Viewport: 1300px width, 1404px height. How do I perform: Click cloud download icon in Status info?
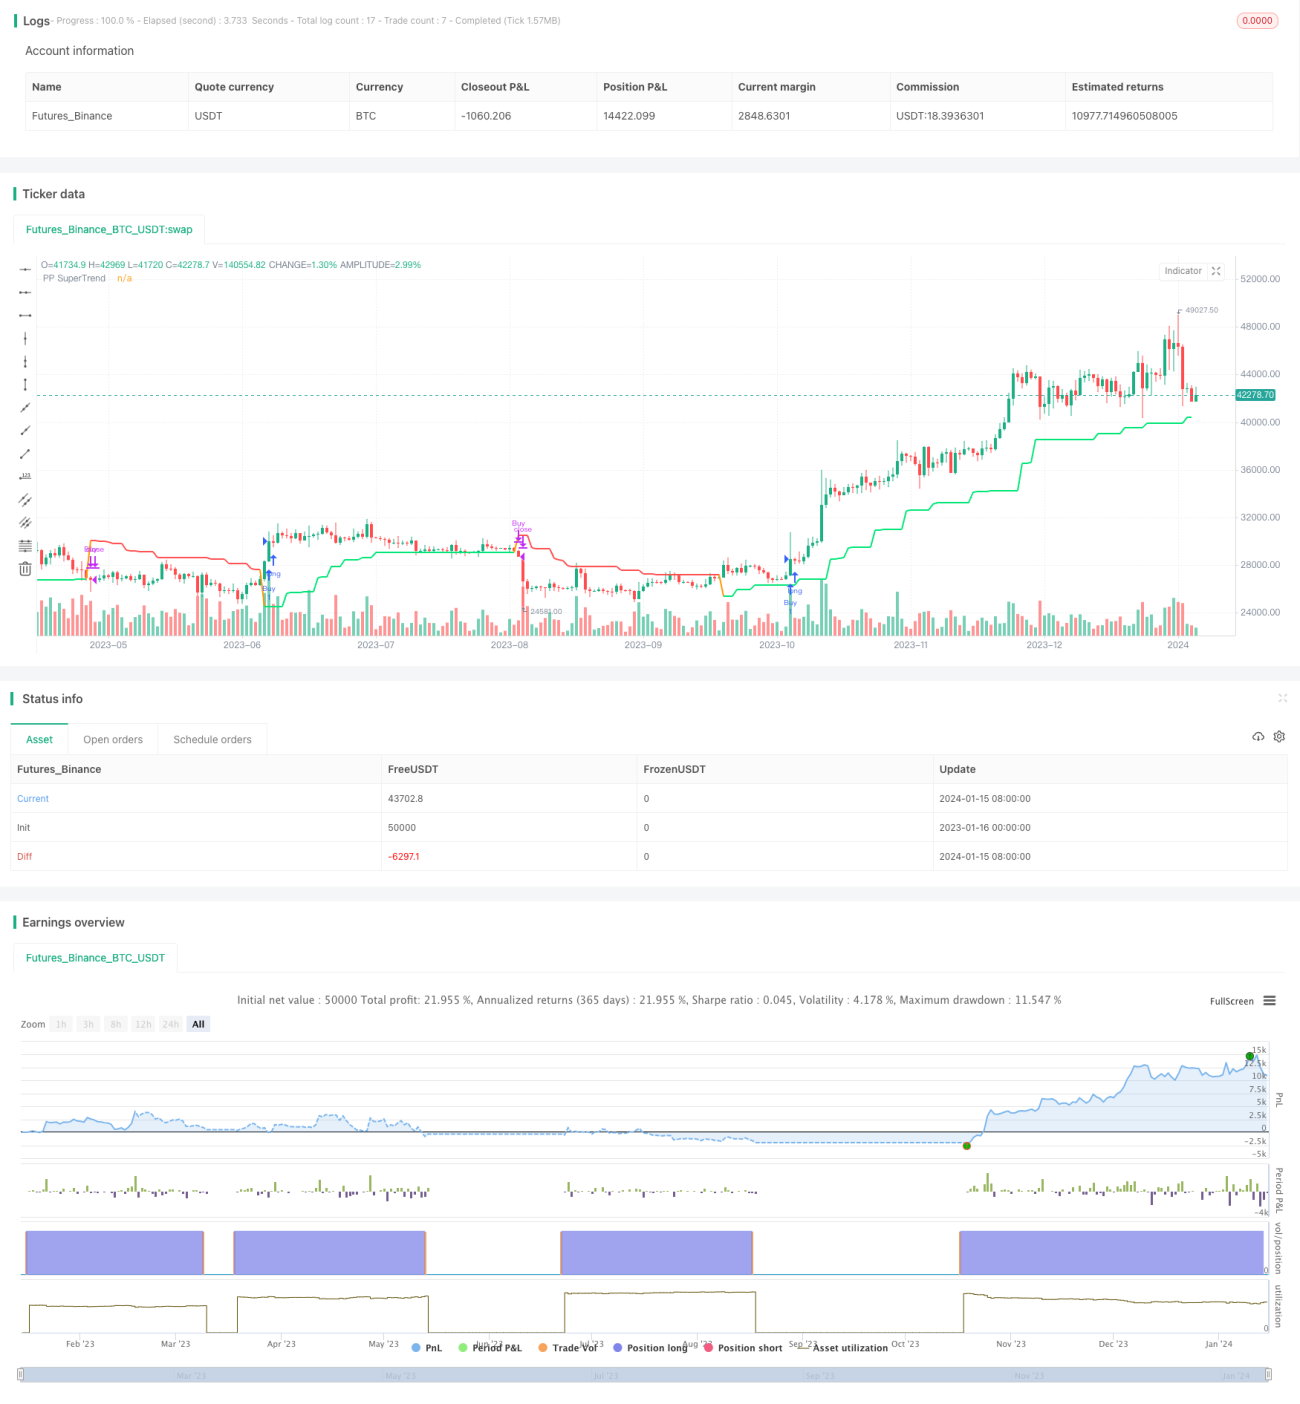[1258, 737]
